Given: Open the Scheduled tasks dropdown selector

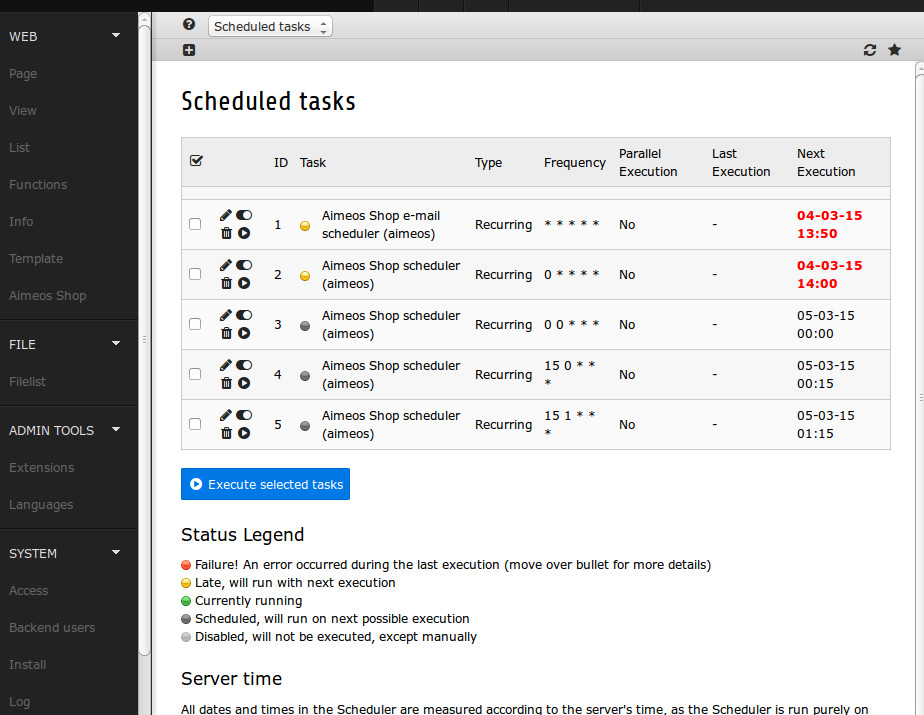Looking at the screenshot, I should (x=270, y=27).
